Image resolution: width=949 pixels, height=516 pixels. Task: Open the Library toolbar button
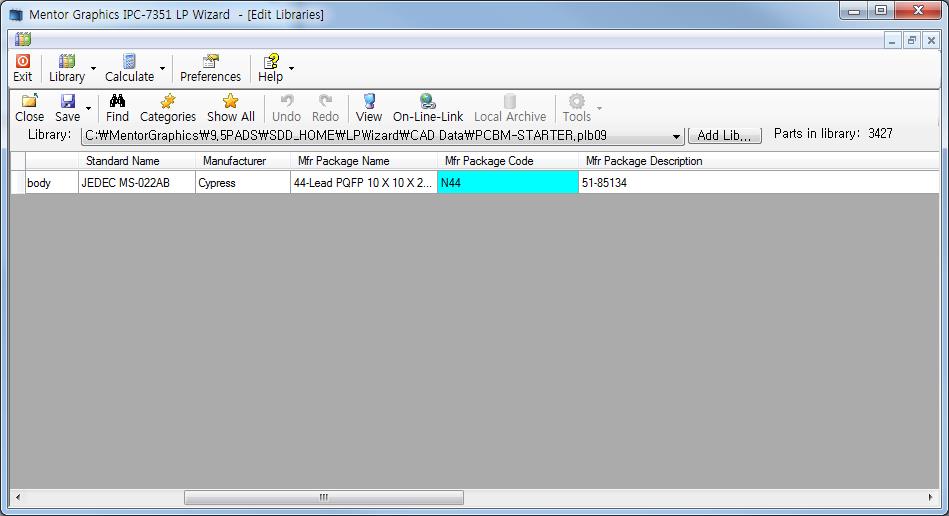67,68
